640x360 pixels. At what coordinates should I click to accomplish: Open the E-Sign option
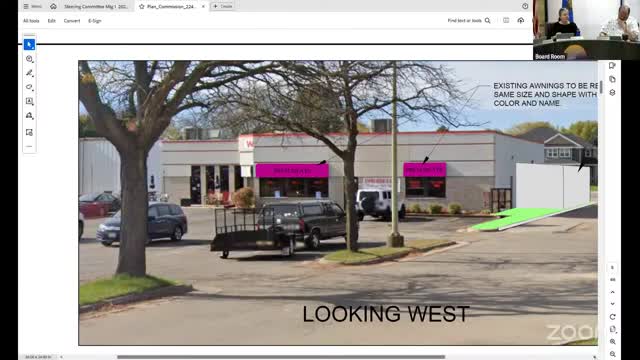(95, 21)
